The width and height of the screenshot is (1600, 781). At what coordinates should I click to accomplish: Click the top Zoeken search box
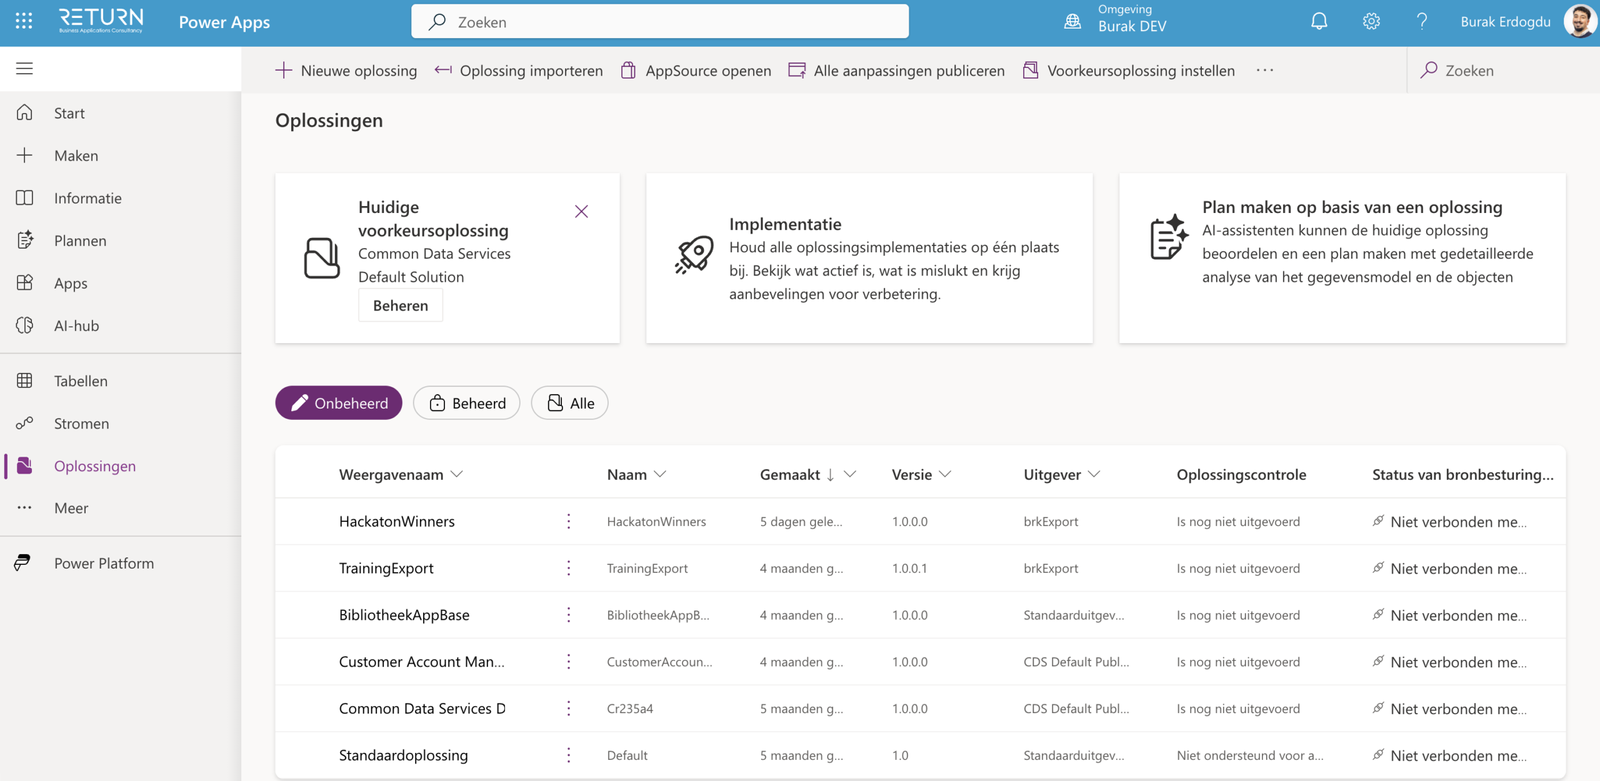click(x=660, y=21)
